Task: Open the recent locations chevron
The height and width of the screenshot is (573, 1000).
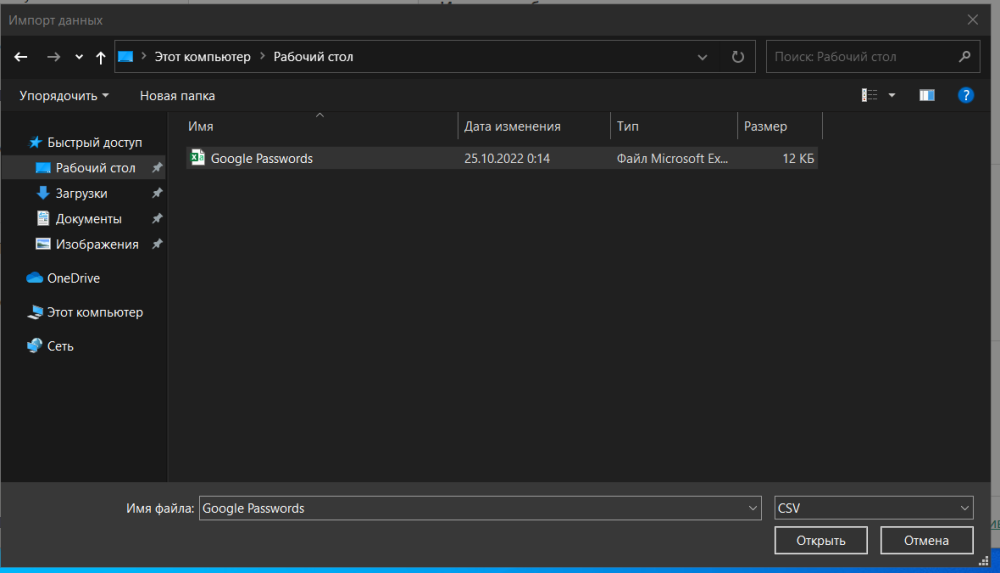Action: pos(78,57)
